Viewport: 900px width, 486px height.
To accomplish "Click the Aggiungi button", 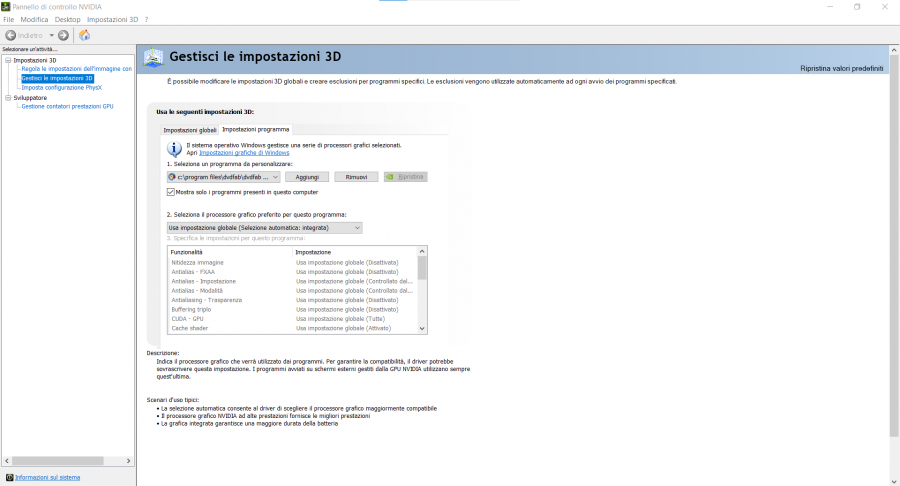I will [307, 177].
